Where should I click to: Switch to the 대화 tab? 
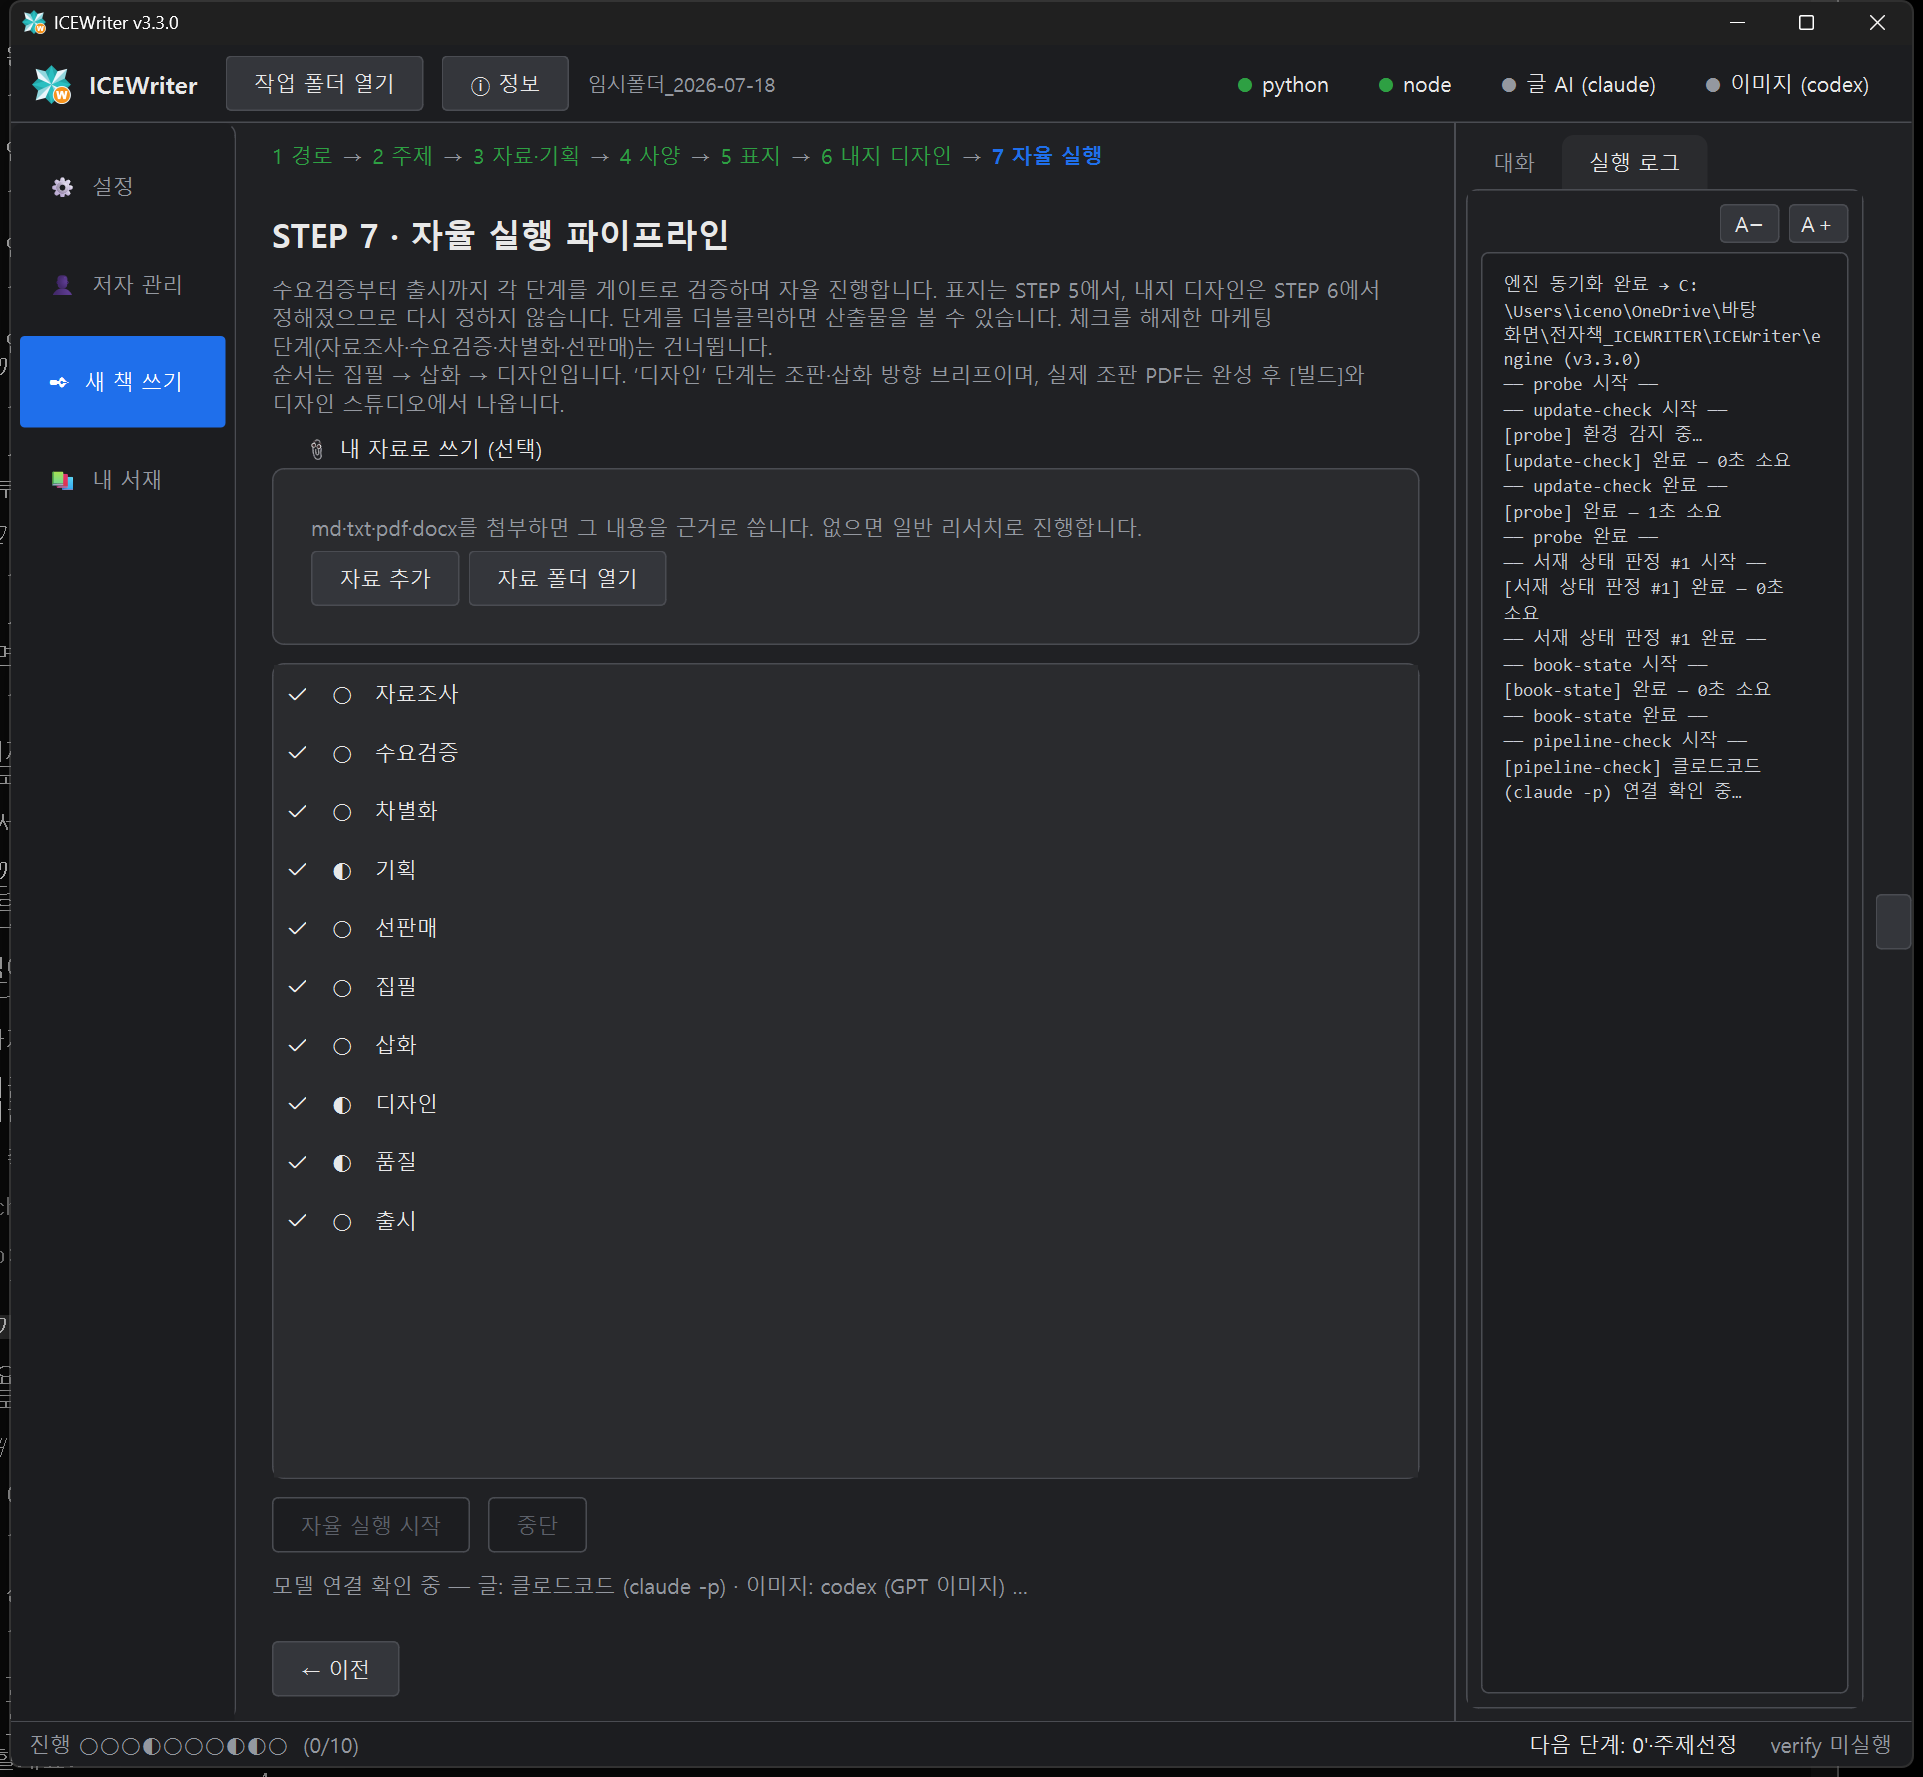[1514, 162]
